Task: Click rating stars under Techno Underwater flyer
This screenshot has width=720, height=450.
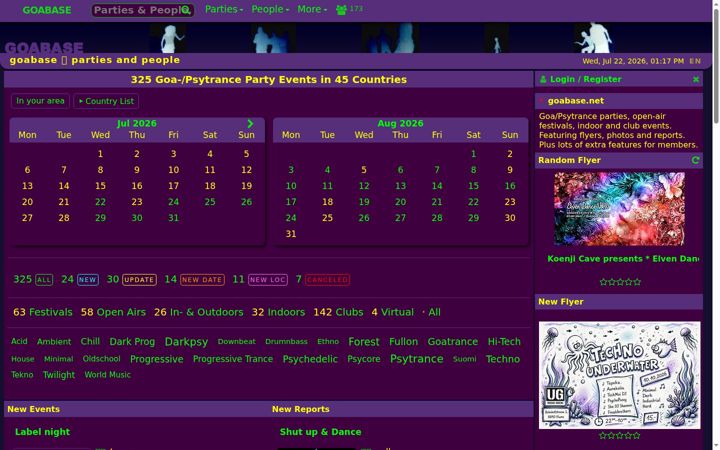Action: tap(620, 435)
